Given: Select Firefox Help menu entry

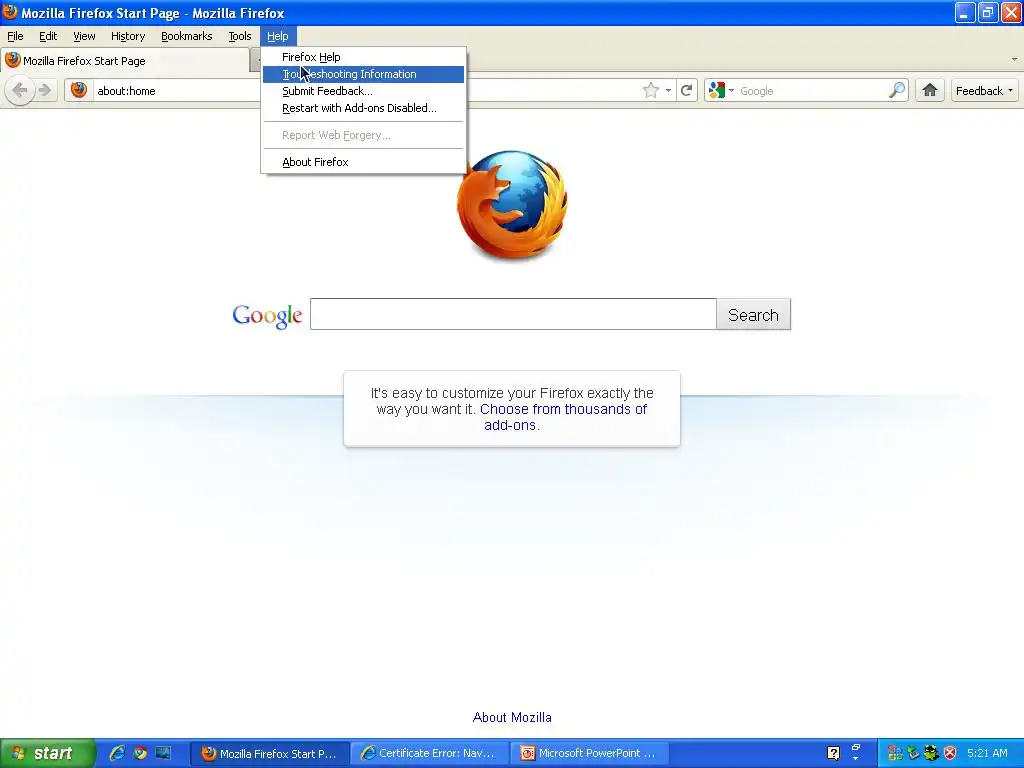Looking at the screenshot, I should (363, 57).
